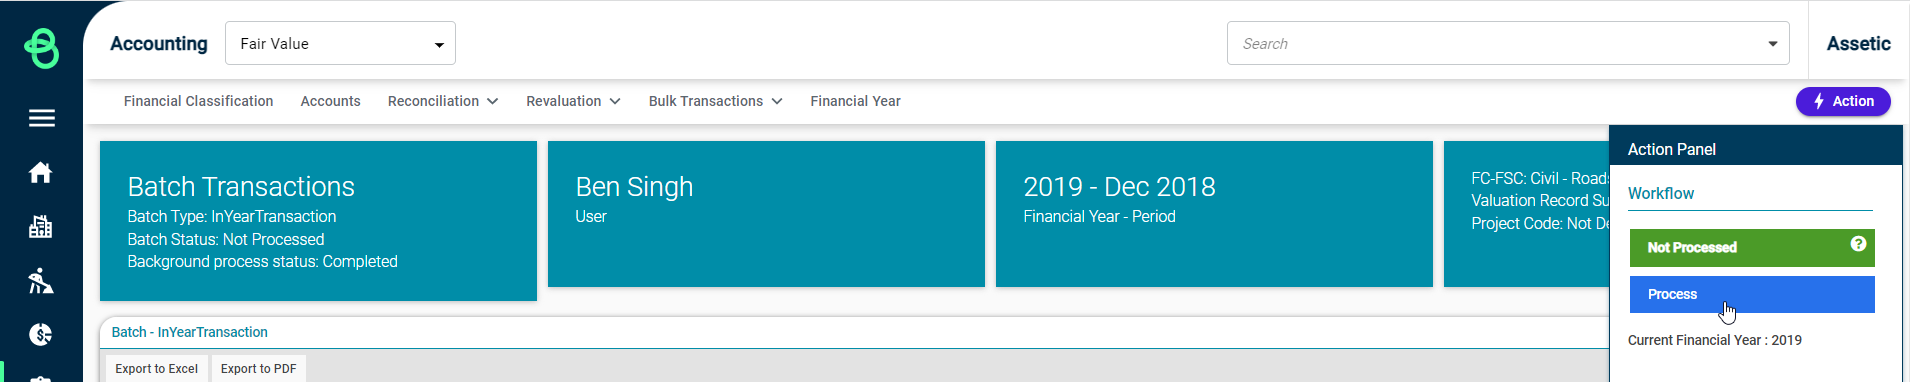Click the Export to Excel button
Image resolution: width=1910 pixels, height=382 pixels.
click(x=156, y=369)
